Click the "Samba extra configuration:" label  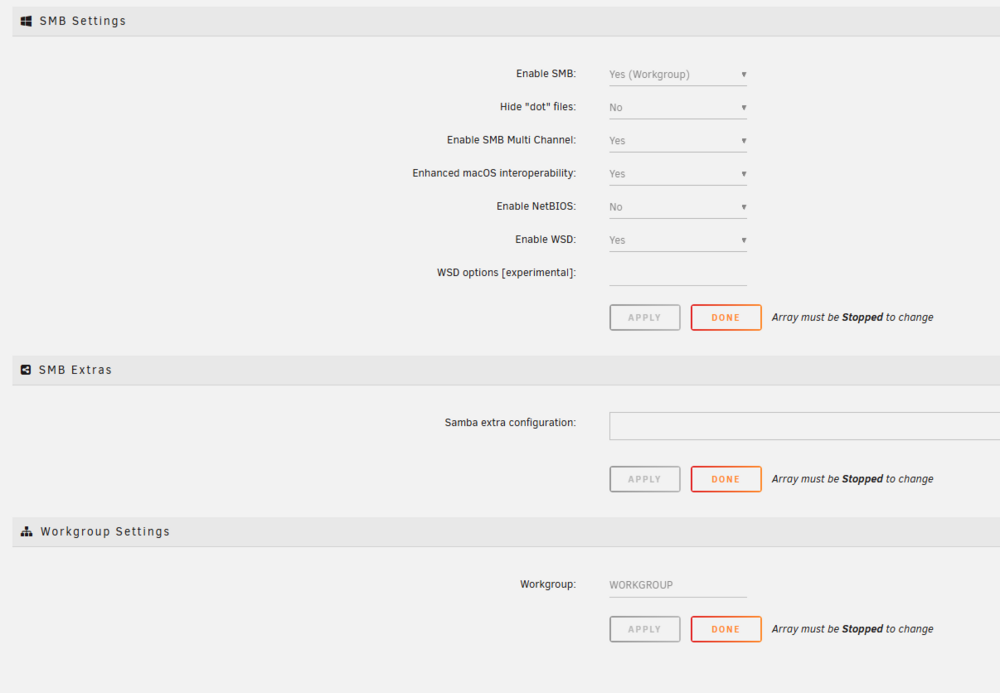point(510,423)
